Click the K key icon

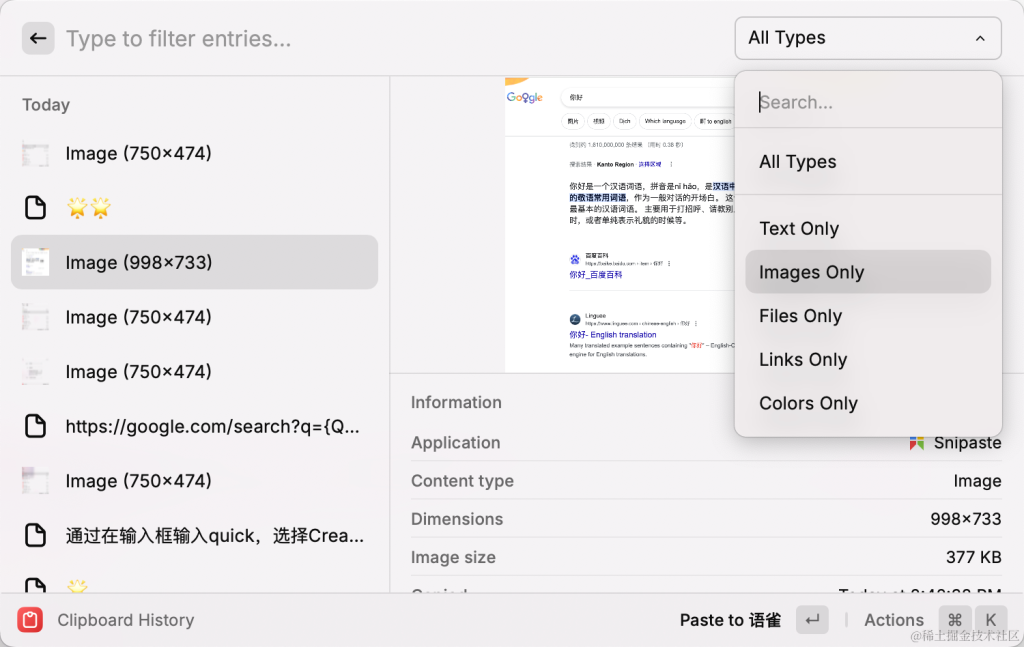point(991,620)
